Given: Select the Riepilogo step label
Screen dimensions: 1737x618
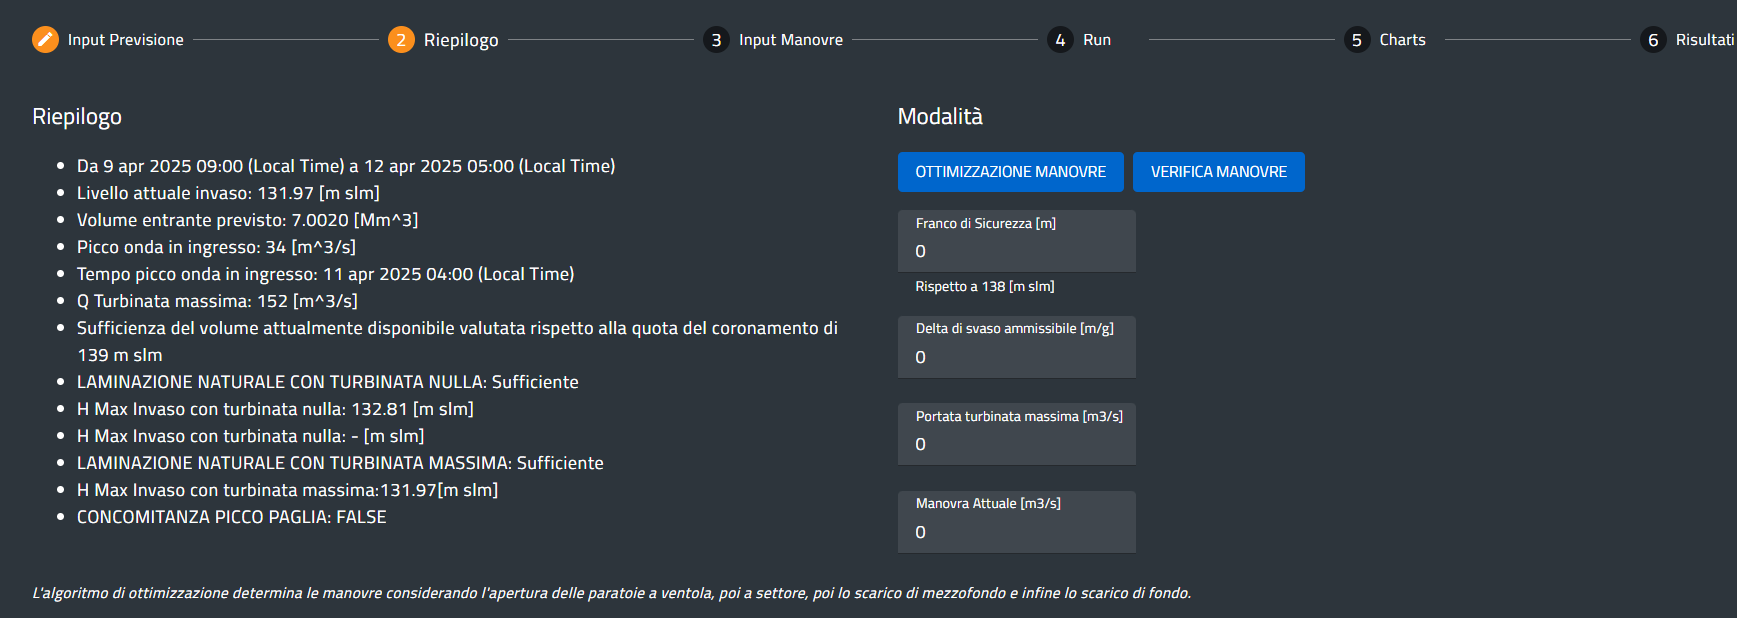Looking at the screenshot, I should tap(461, 40).
